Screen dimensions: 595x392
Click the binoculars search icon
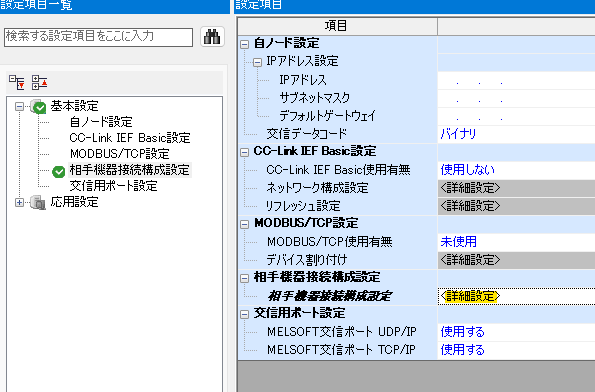(212, 37)
